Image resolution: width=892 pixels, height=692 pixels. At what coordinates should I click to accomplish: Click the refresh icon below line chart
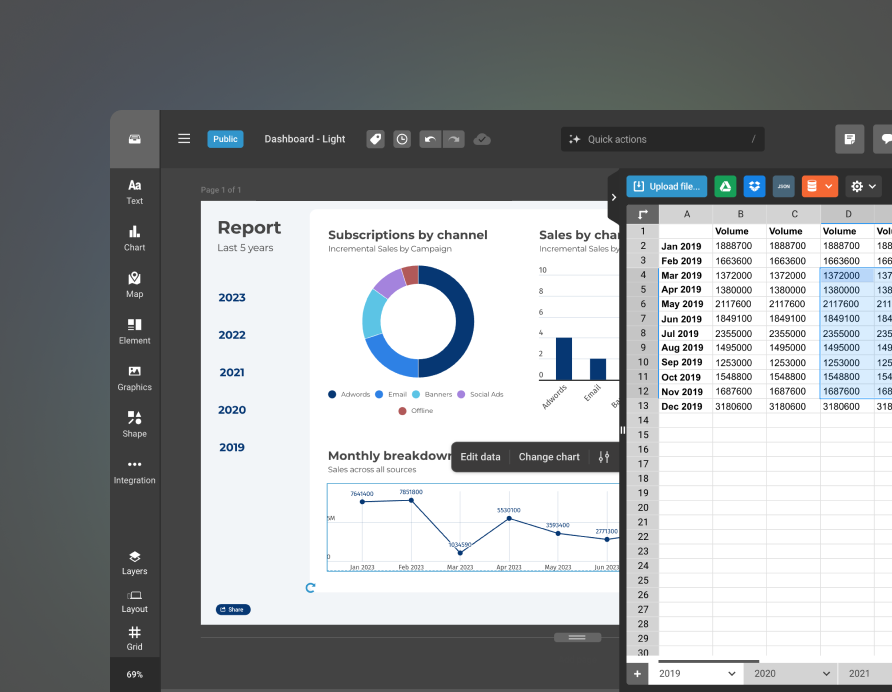click(310, 588)
